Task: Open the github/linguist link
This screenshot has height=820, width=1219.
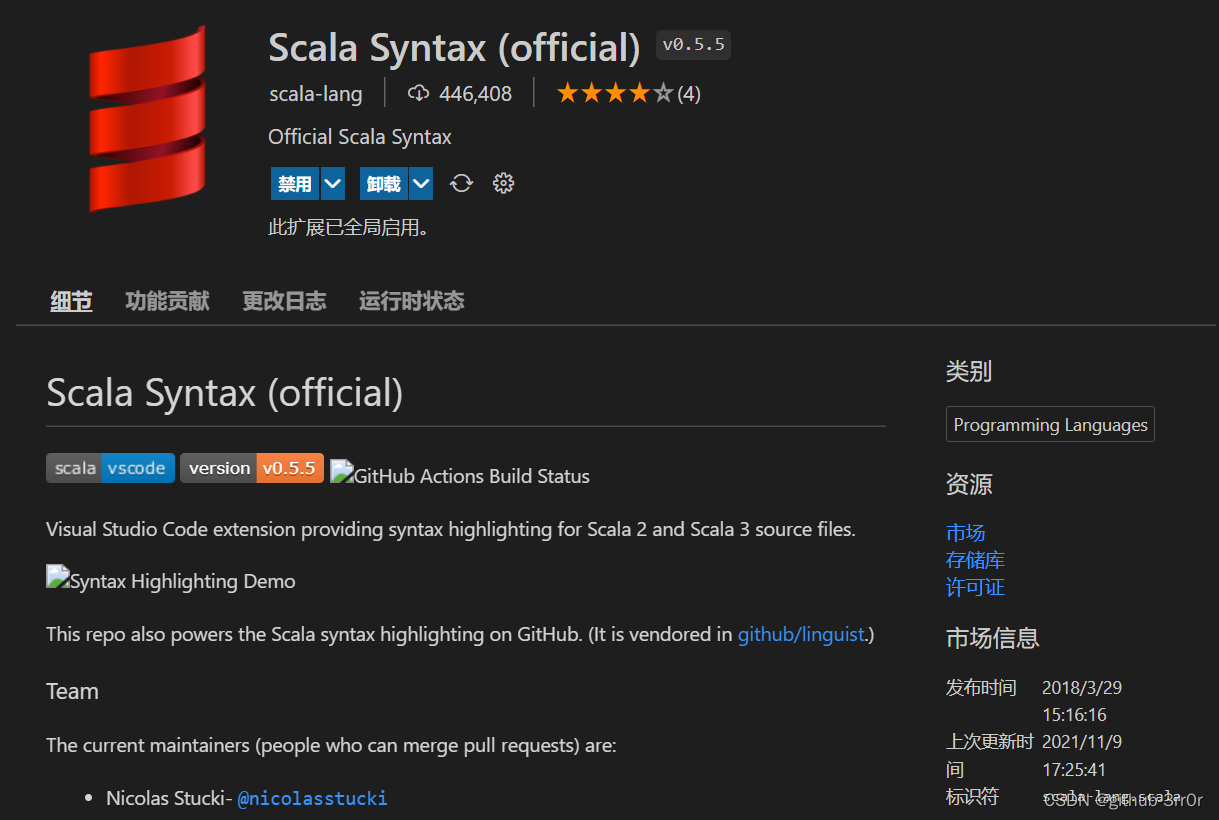Action: [x=800, y=634]
